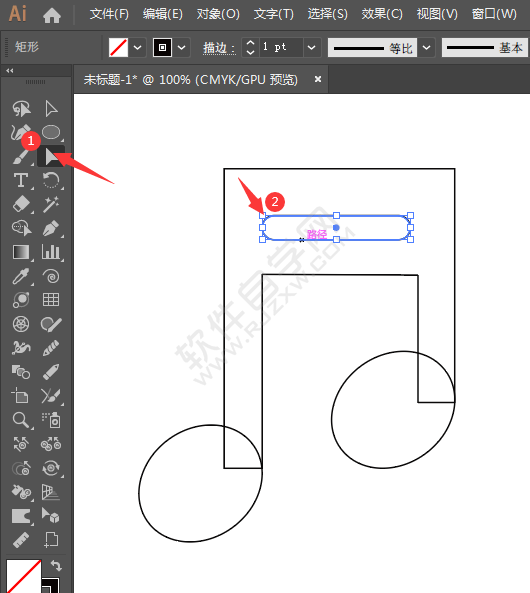Open the fill color dropdown
This screenshot has width=530, height=593.
point(137,48)
